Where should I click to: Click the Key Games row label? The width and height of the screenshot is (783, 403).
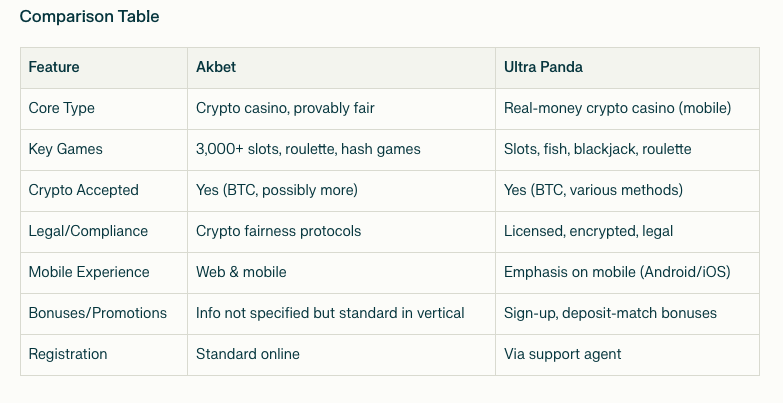point(65,149)
